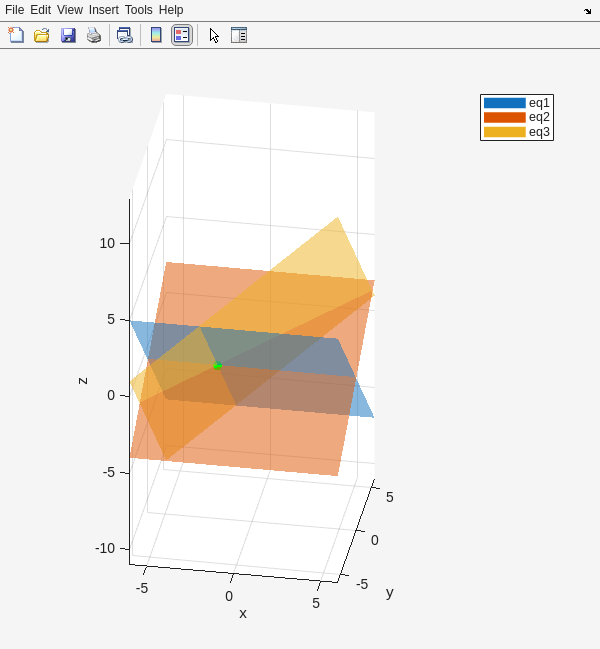
Task: Insert a colorbar from the toolbar
Action: (156, 35)
